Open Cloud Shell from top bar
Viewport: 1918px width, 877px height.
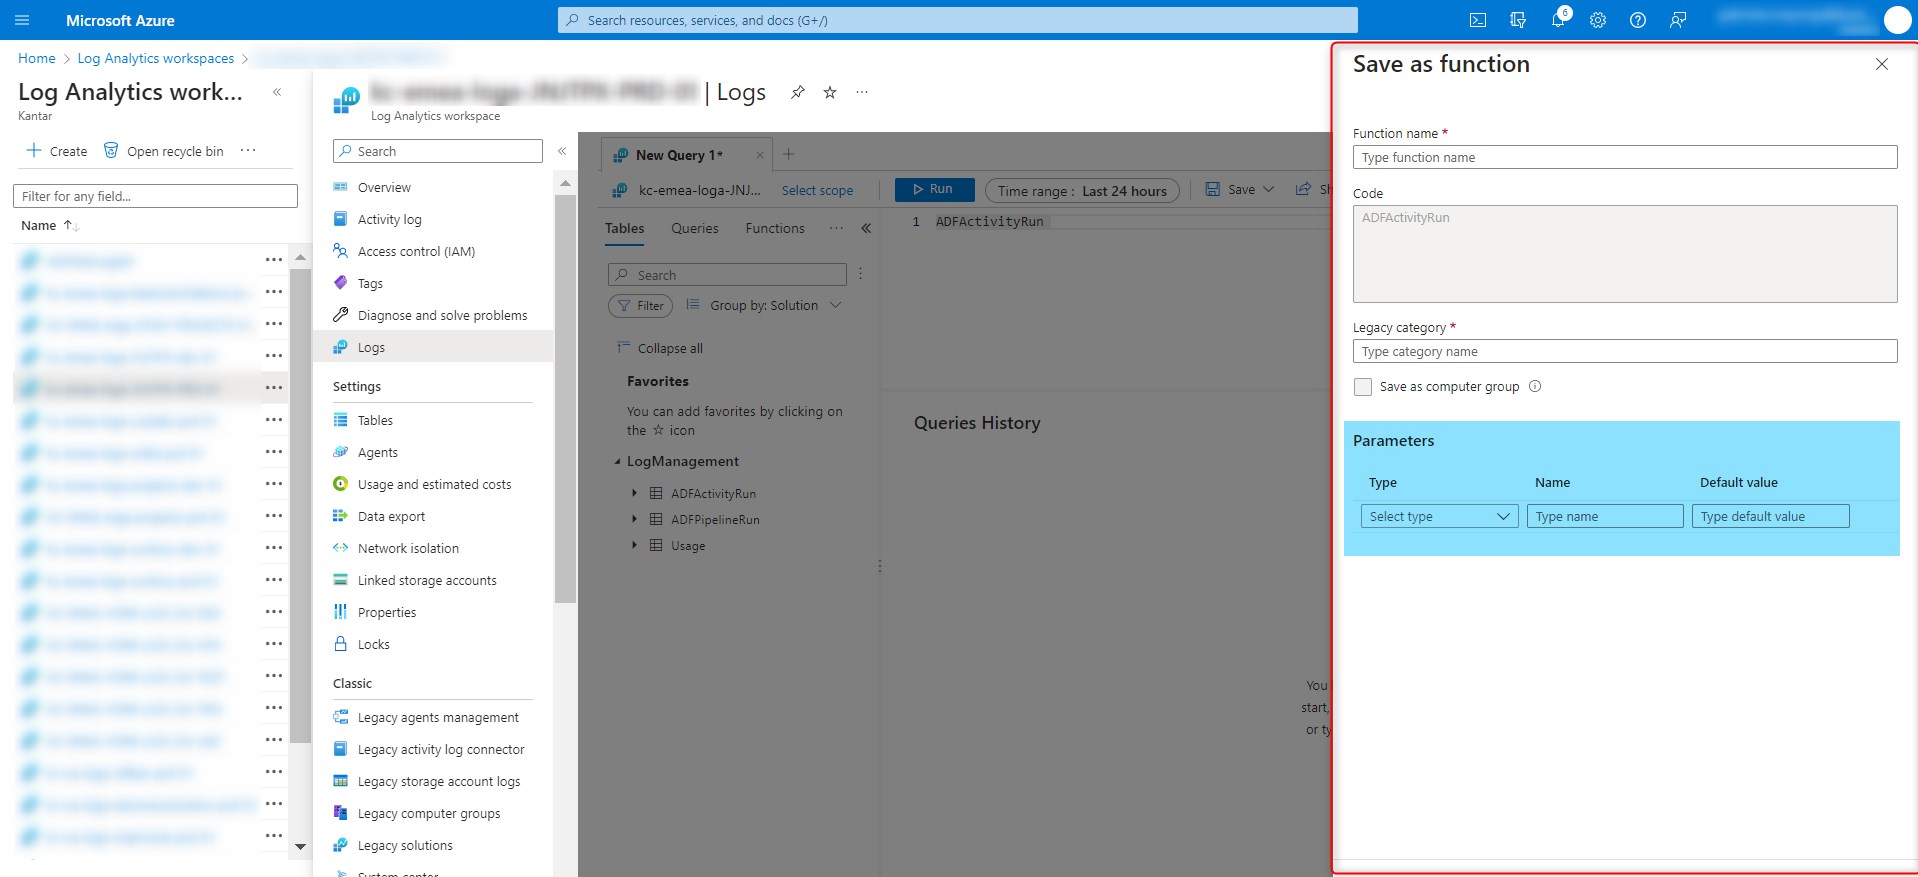(x=1478, y=20)
